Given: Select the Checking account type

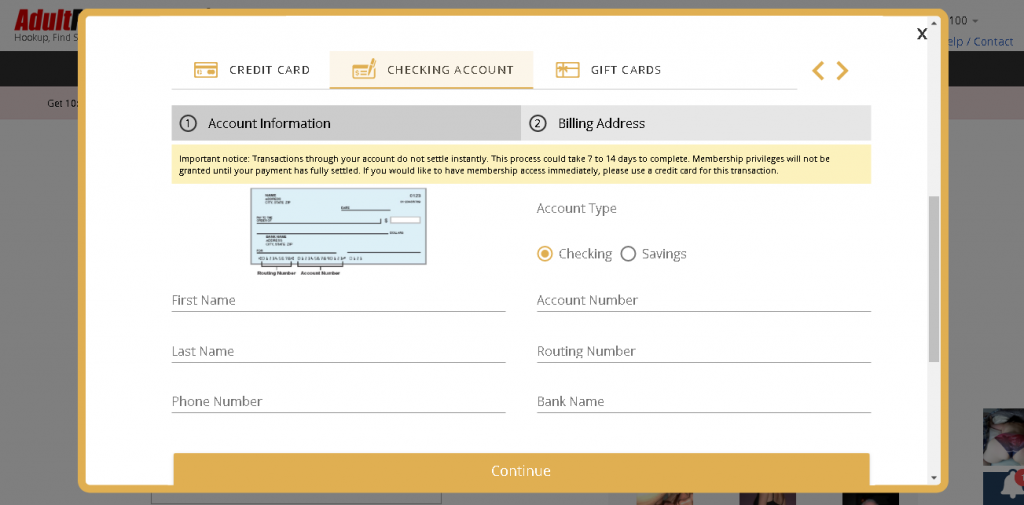Looking at the screenshot, I should click(x=545, y=254).
